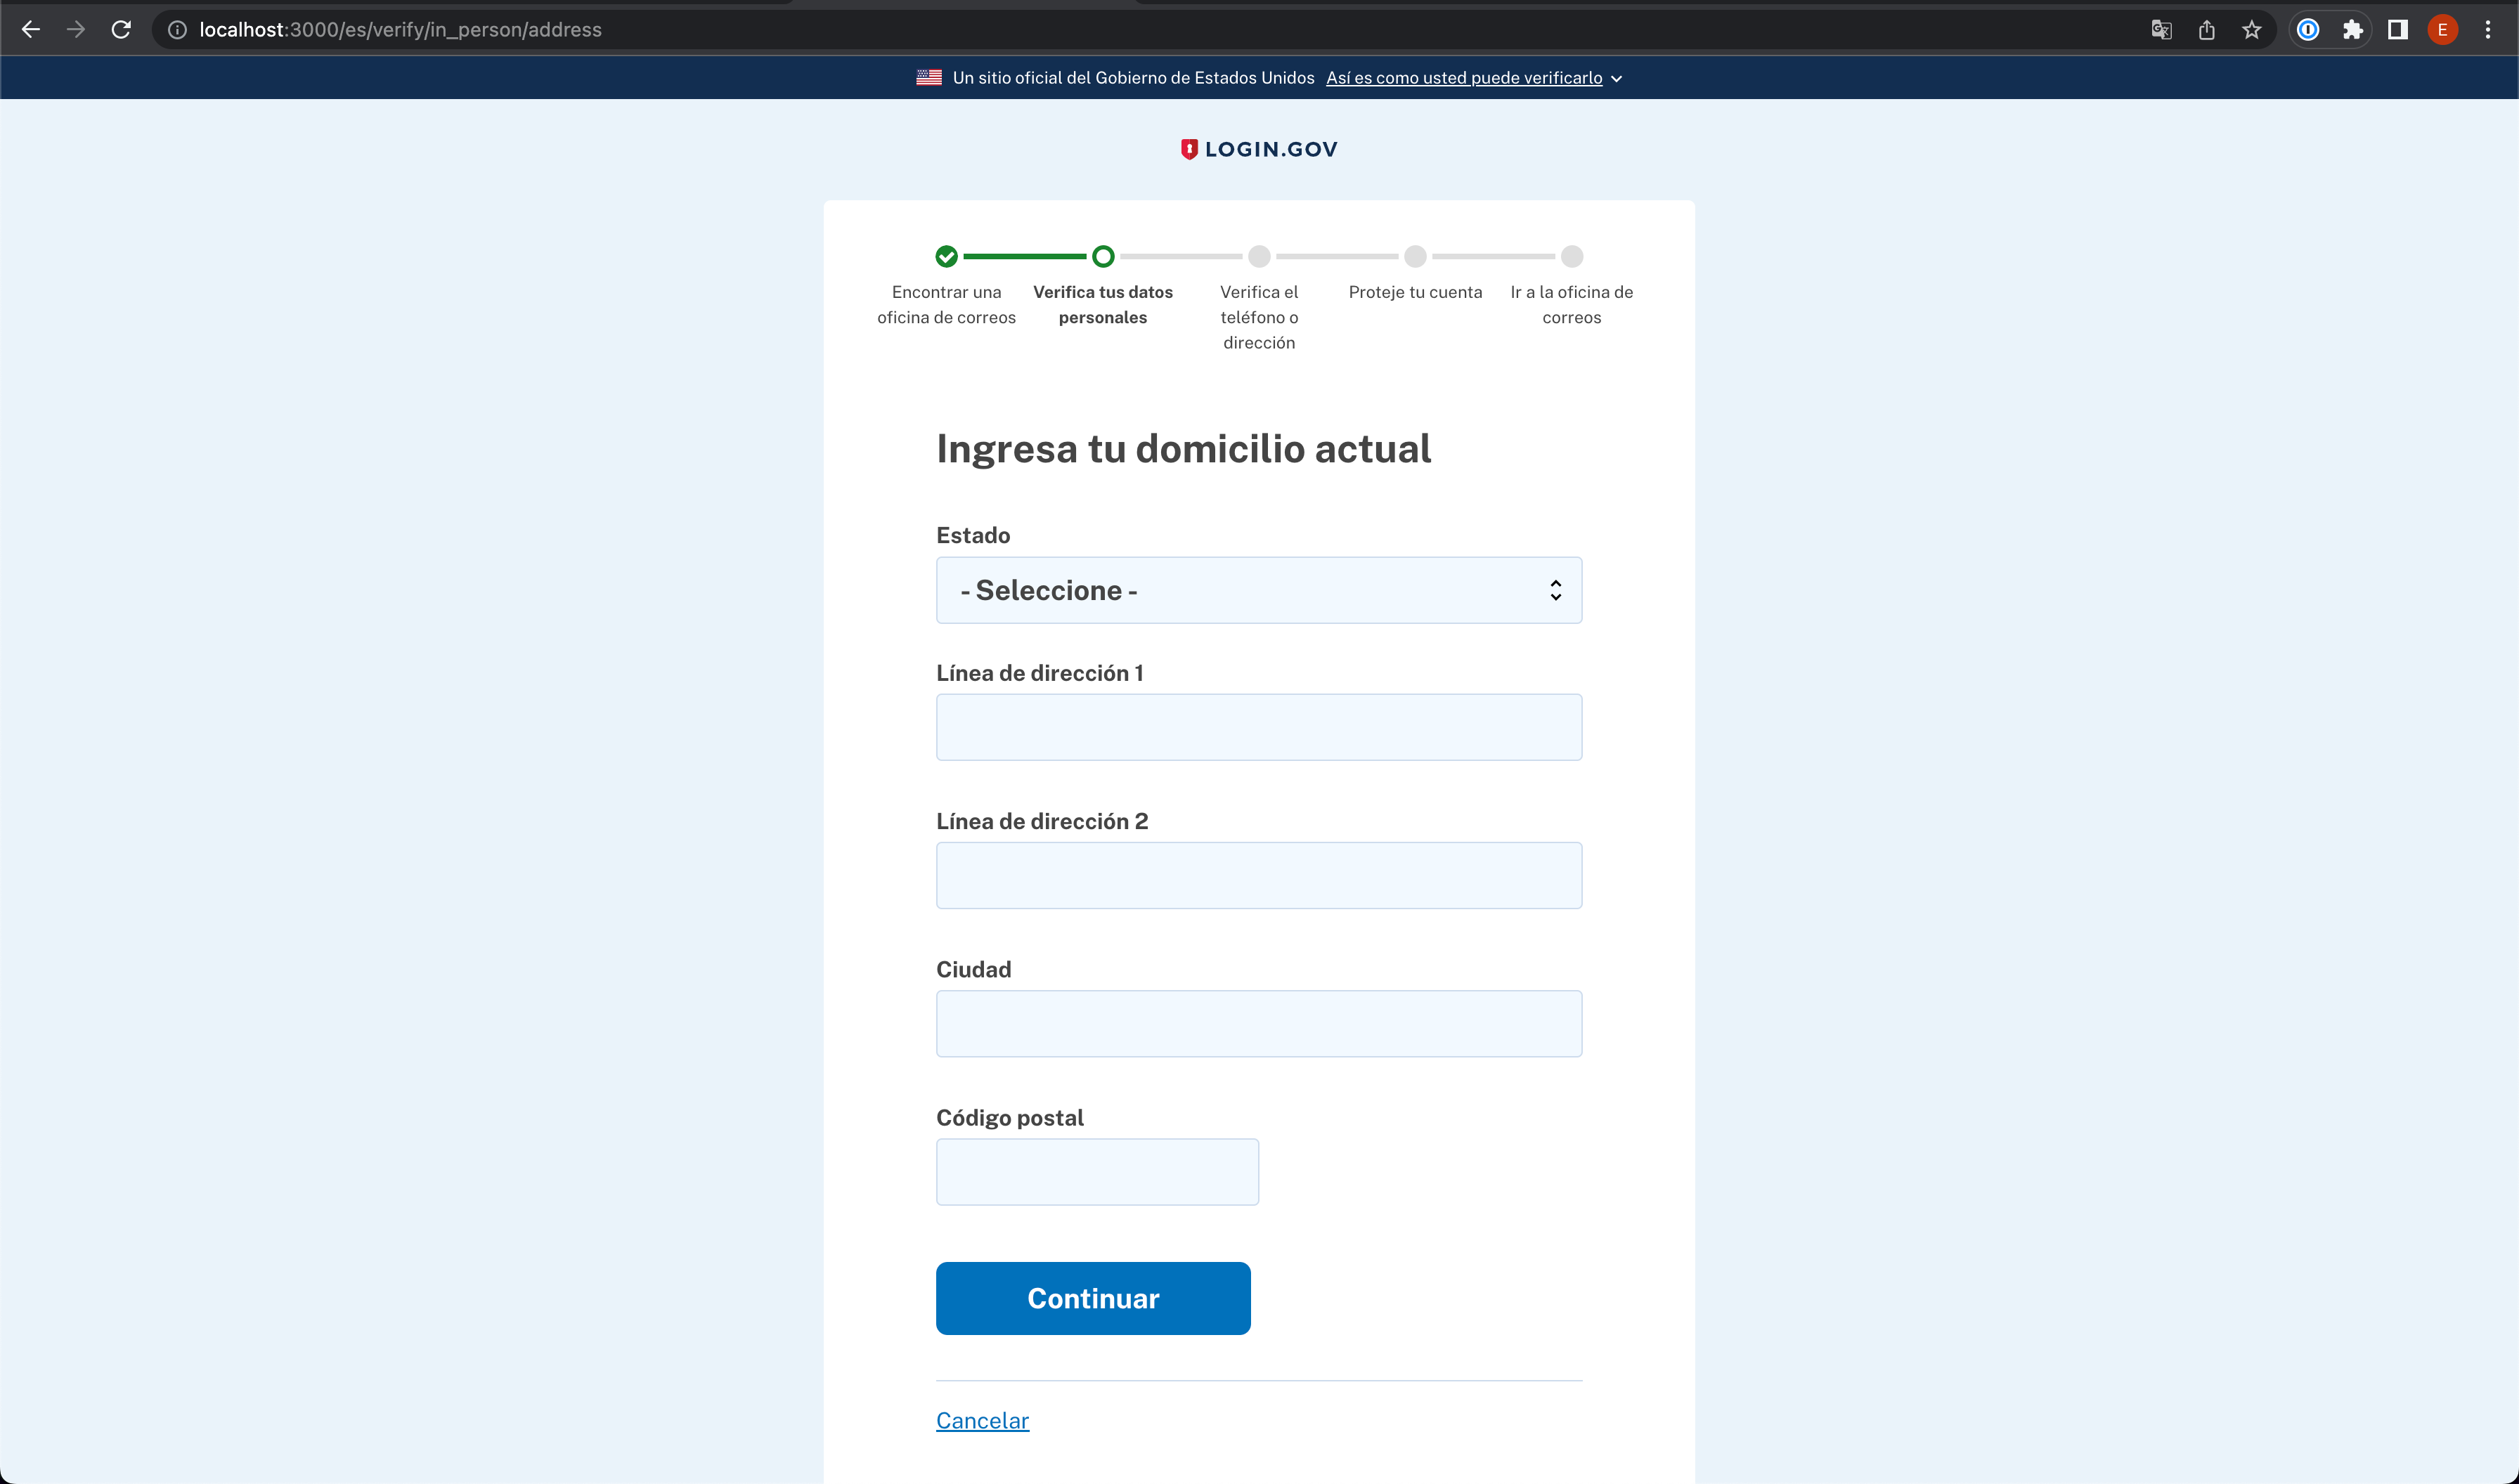Click the Cancelar link

tap(982, 1420)
